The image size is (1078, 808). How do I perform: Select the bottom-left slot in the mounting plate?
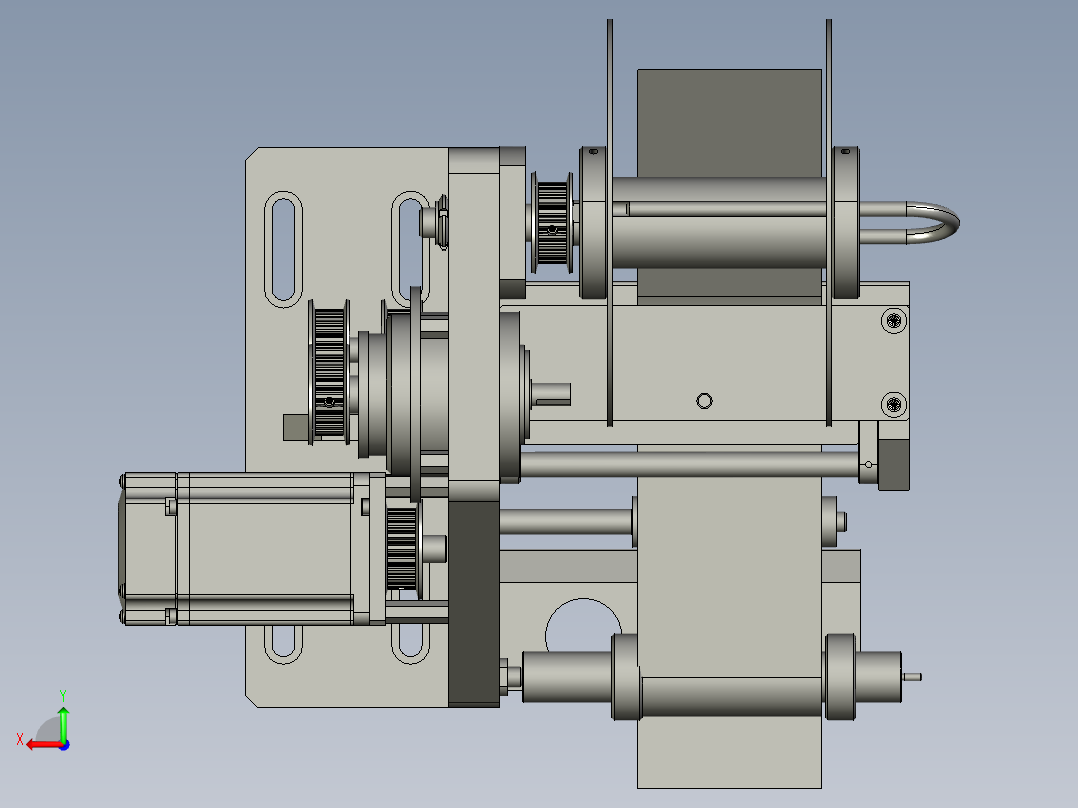[283, 644]
